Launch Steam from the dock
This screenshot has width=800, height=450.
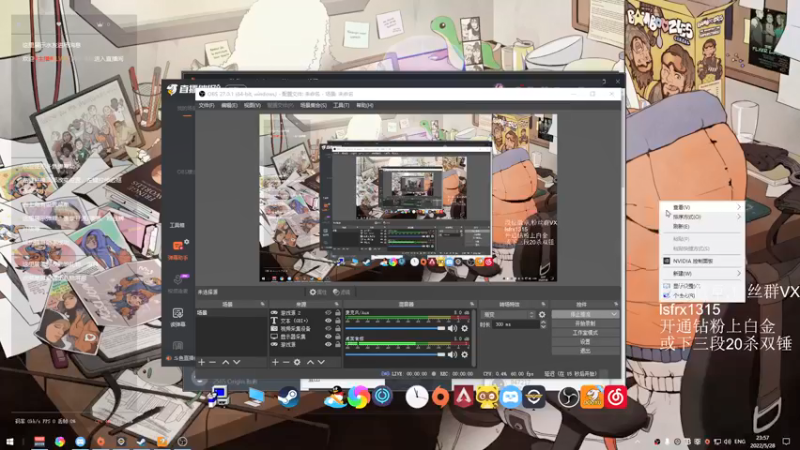pos(289,397)
